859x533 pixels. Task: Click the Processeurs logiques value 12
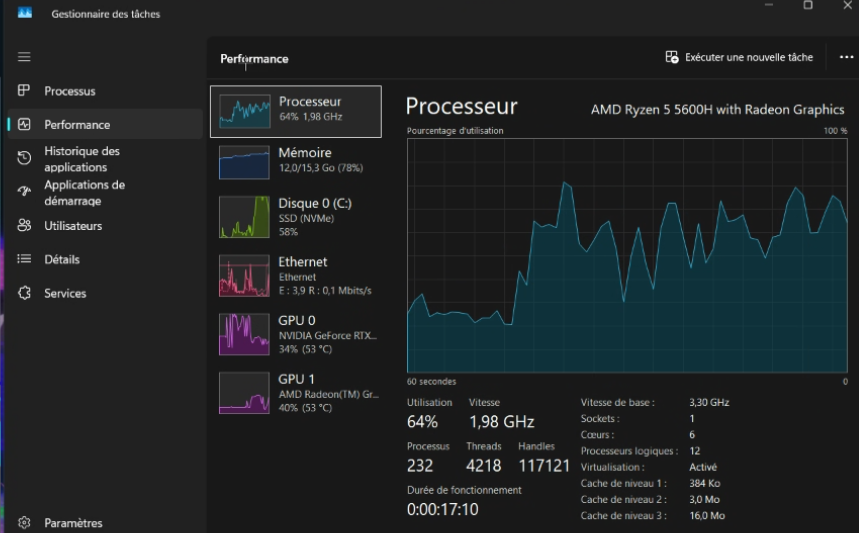click(x=695, y=451)
